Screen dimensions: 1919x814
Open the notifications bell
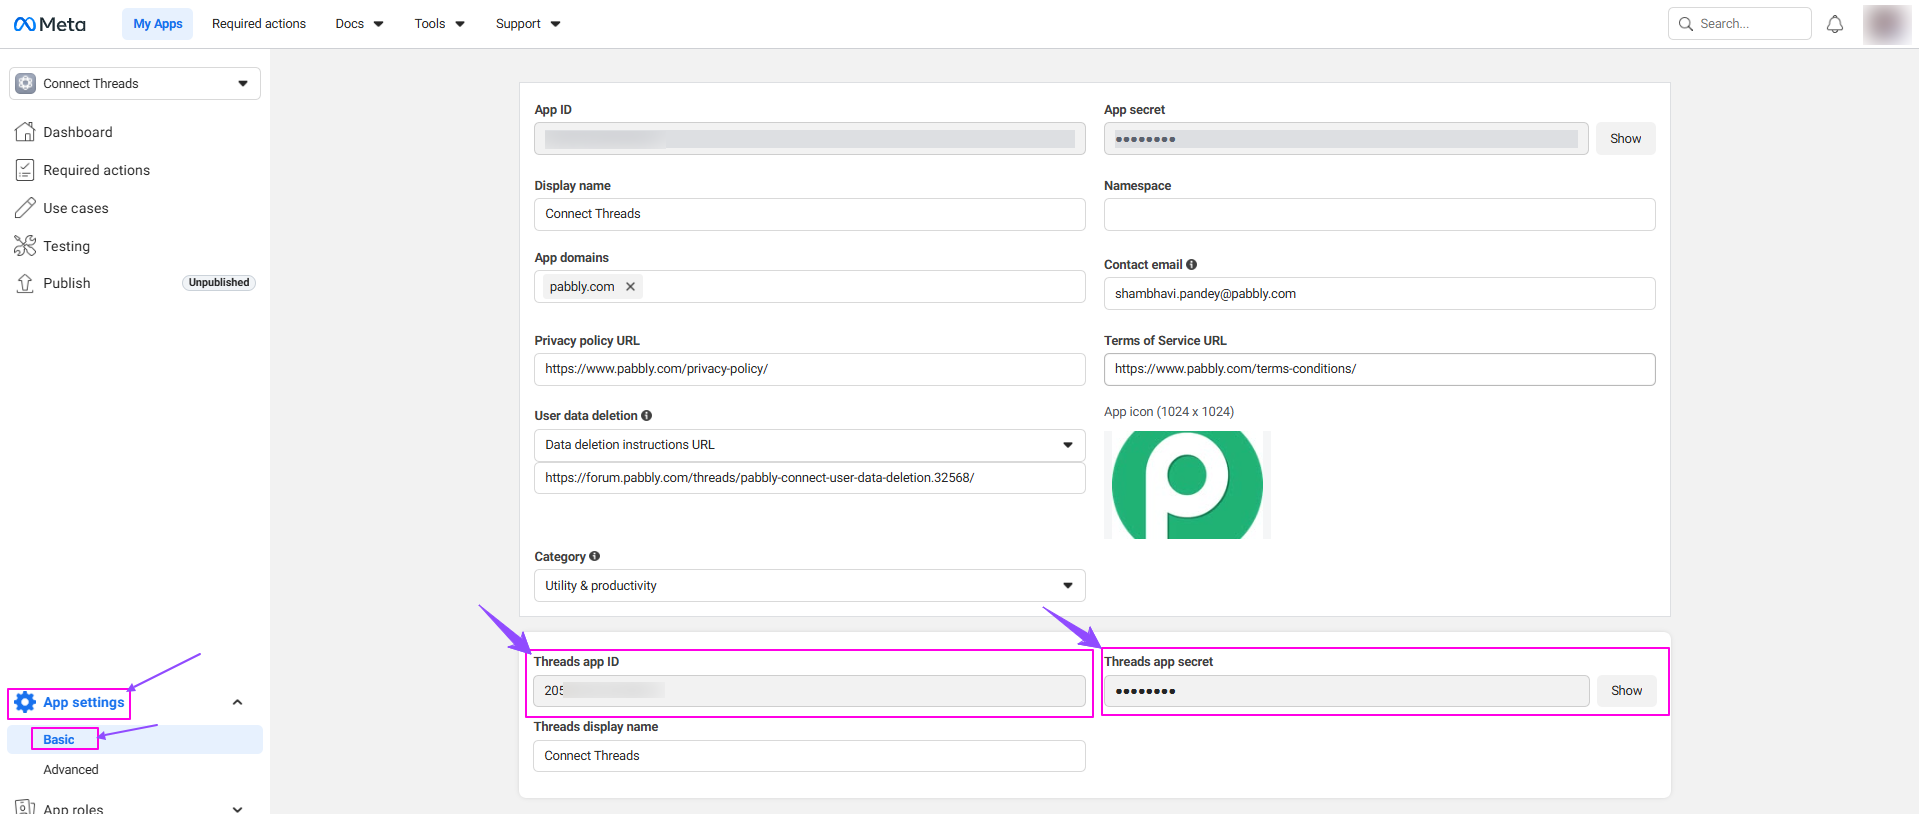pyautogui.click(x=1834, y=24)
